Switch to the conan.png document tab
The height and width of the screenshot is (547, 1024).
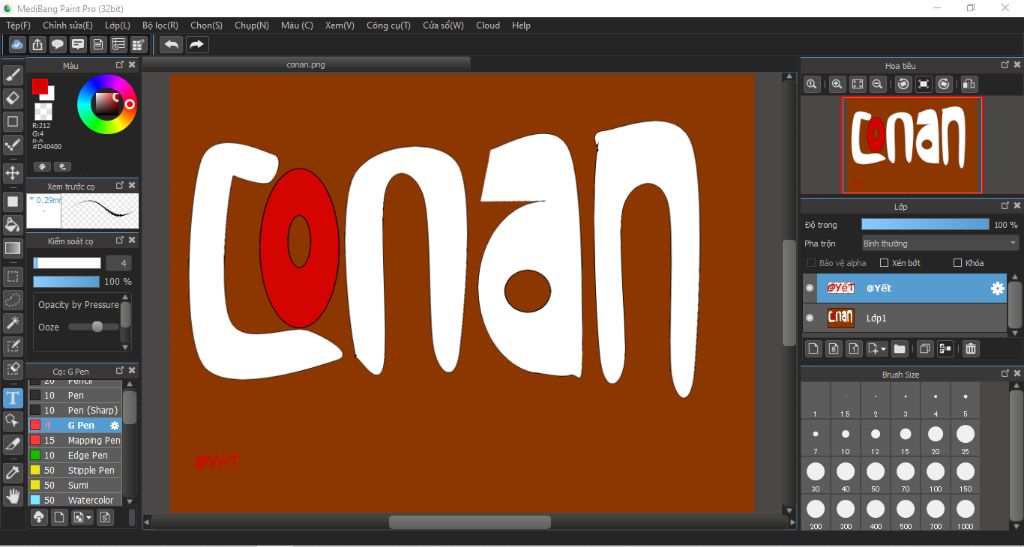point(306,65)
